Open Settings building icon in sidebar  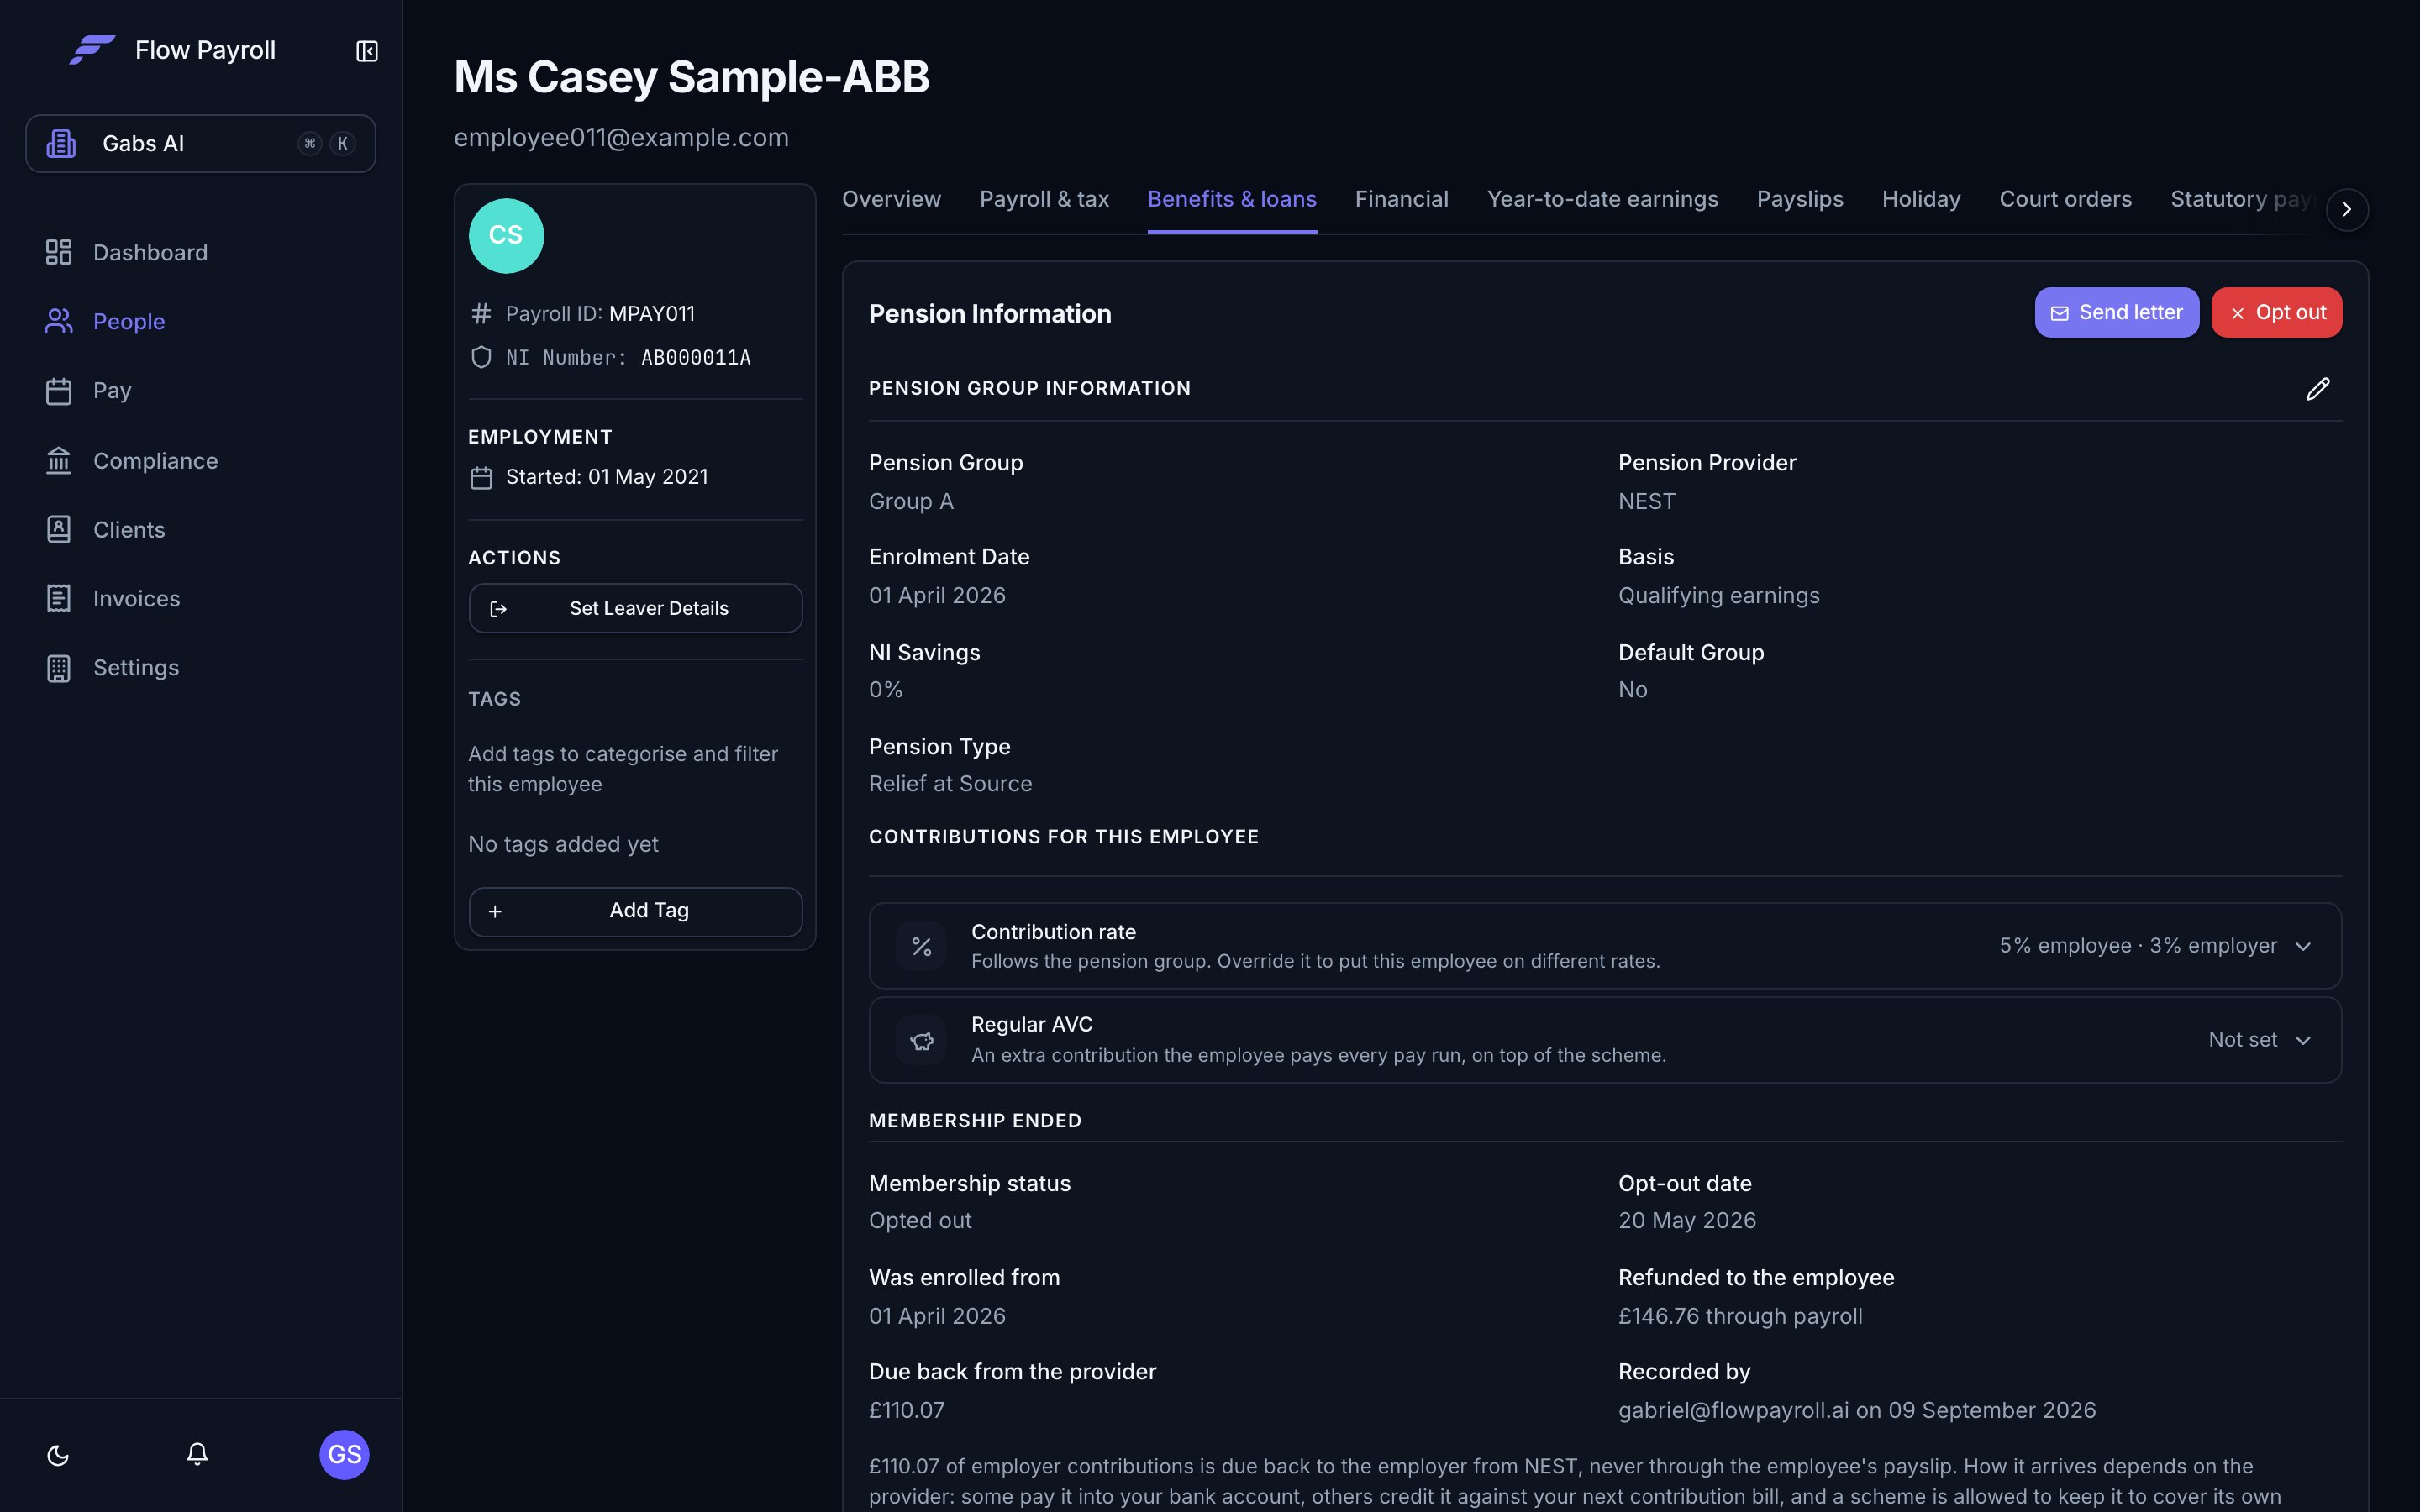click(x=59, y=668)
